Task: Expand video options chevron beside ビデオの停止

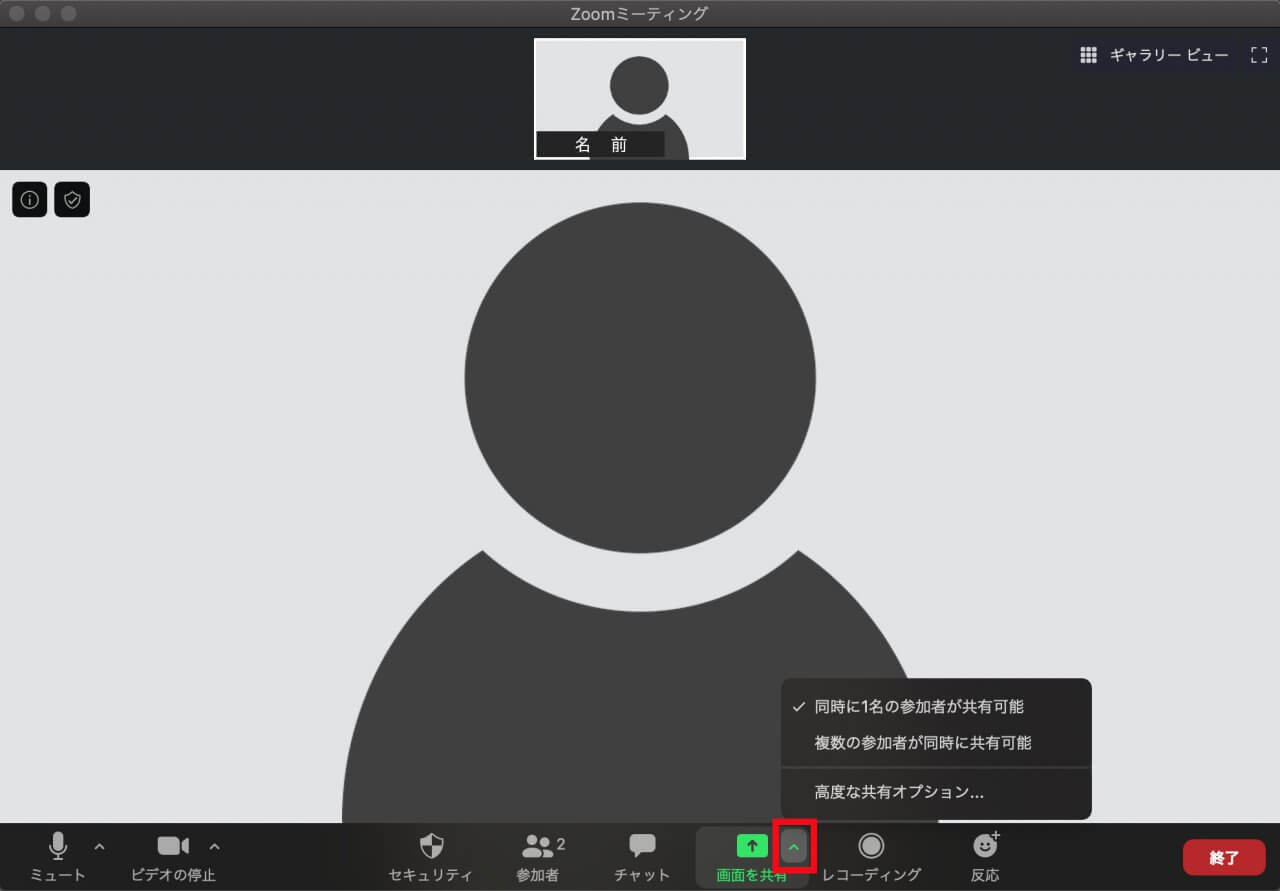Action: point(214,847)
